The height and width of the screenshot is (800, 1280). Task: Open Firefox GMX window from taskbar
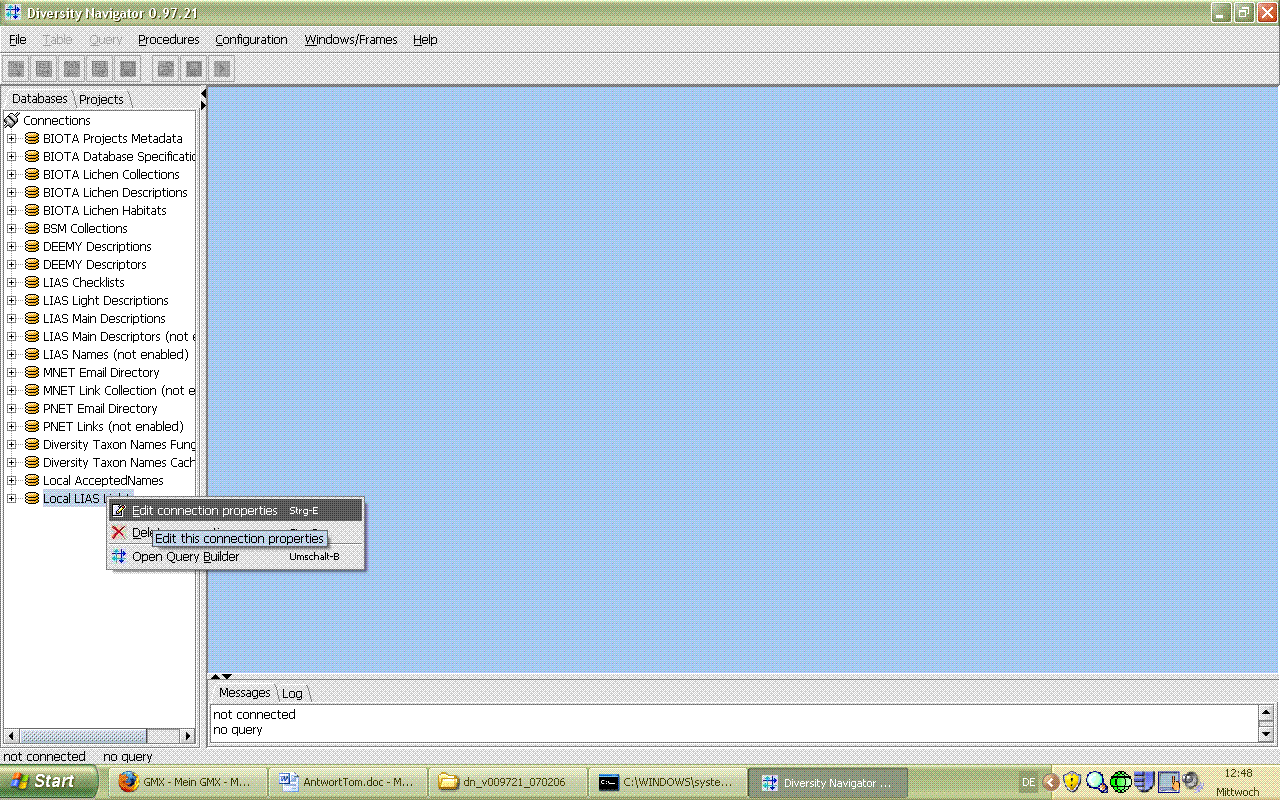[x=185, y=782]
